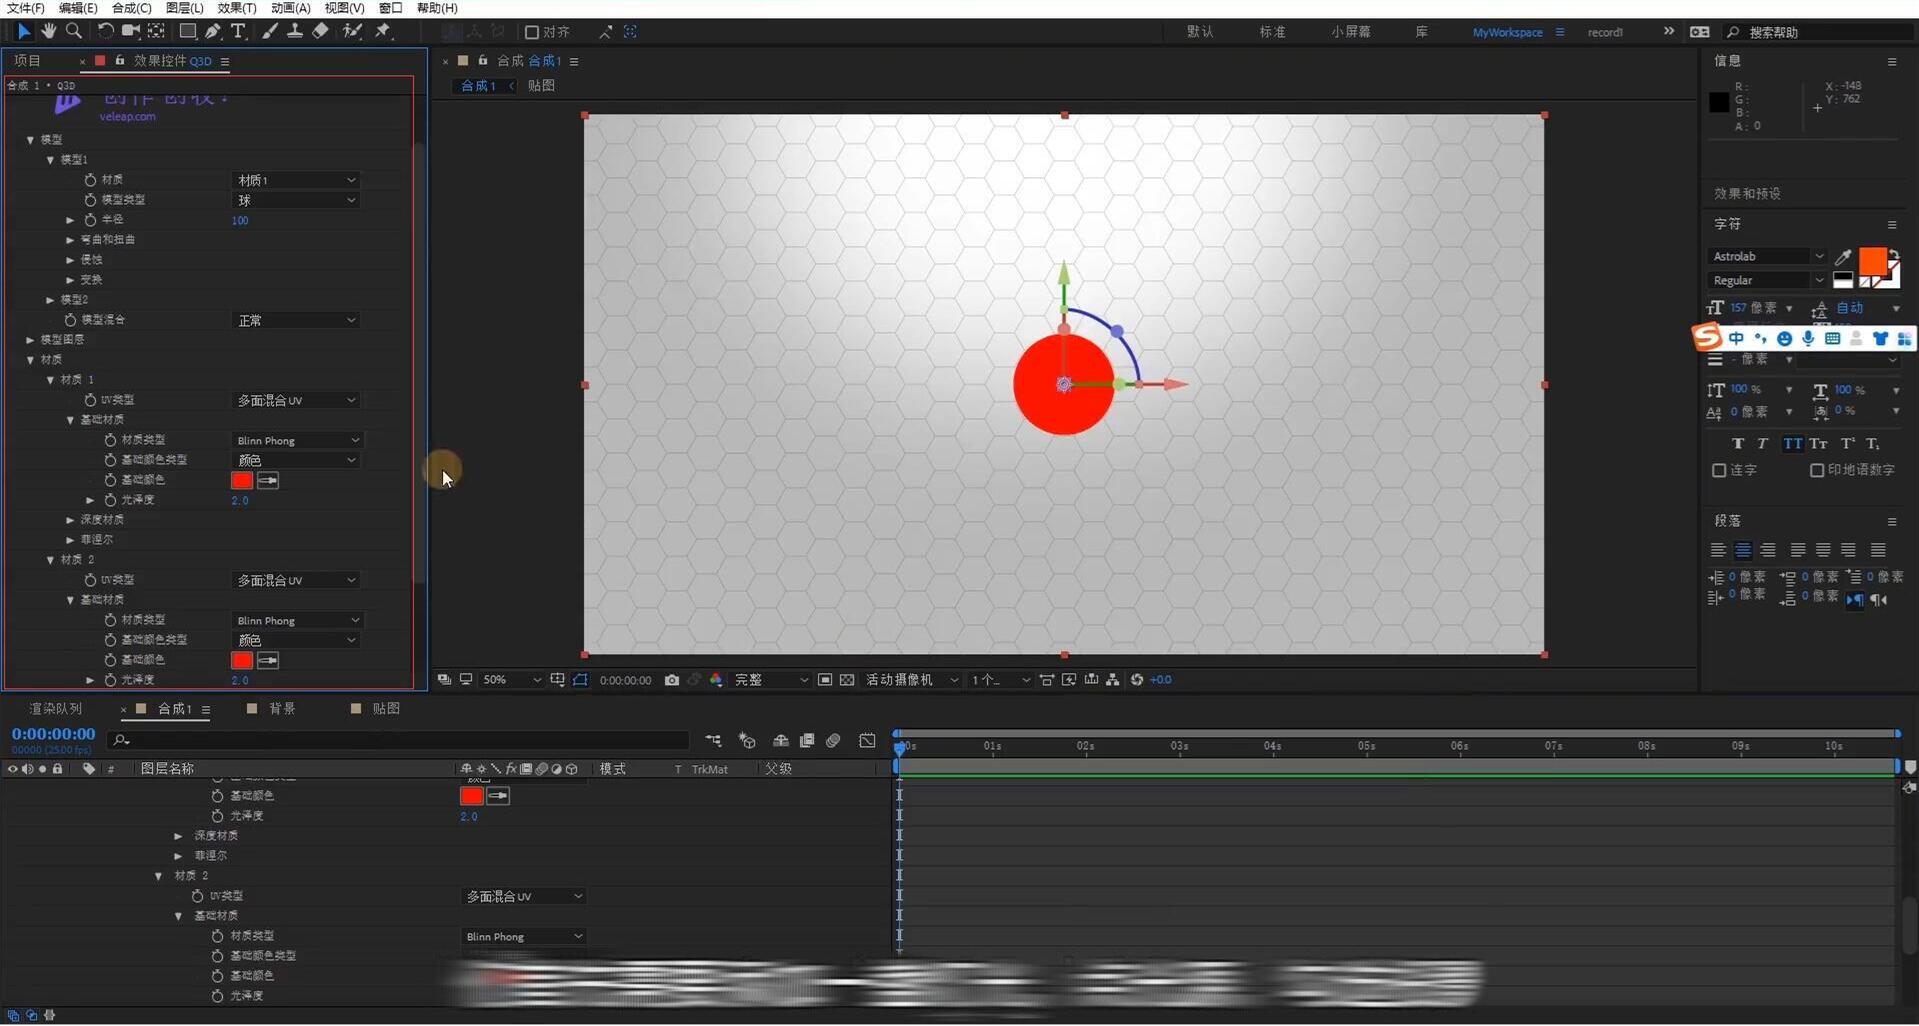This screenshot has width=1919, height=1026.
Task: Select the Puppet Pin tool
Action: coord(383,31)
